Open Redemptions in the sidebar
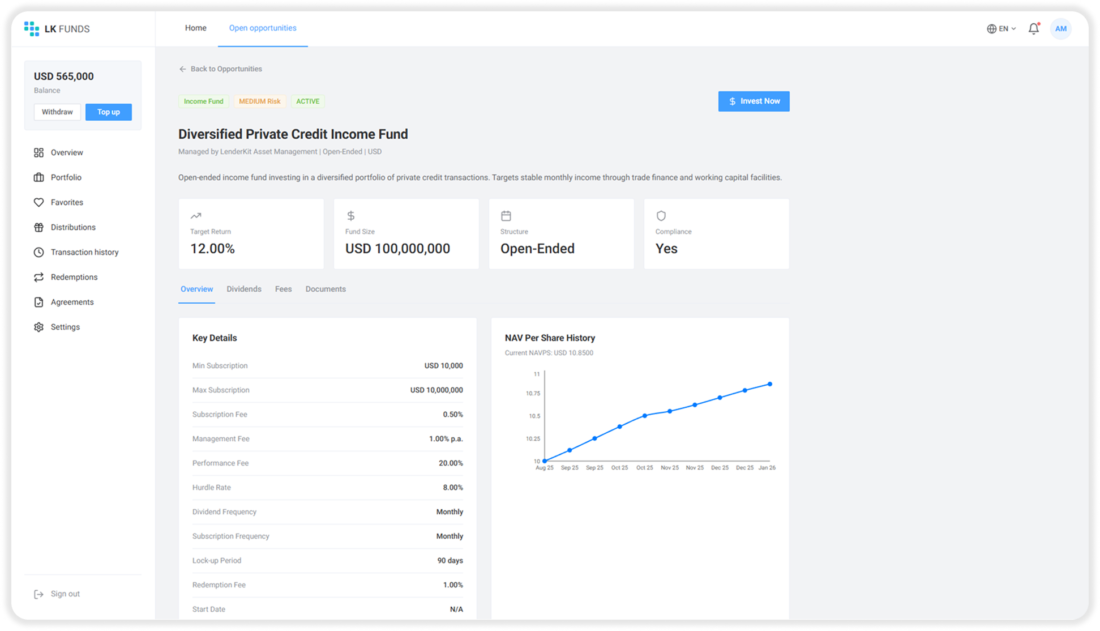The height and width of the screenshot is (631, 1100). (x=74, y=277)
